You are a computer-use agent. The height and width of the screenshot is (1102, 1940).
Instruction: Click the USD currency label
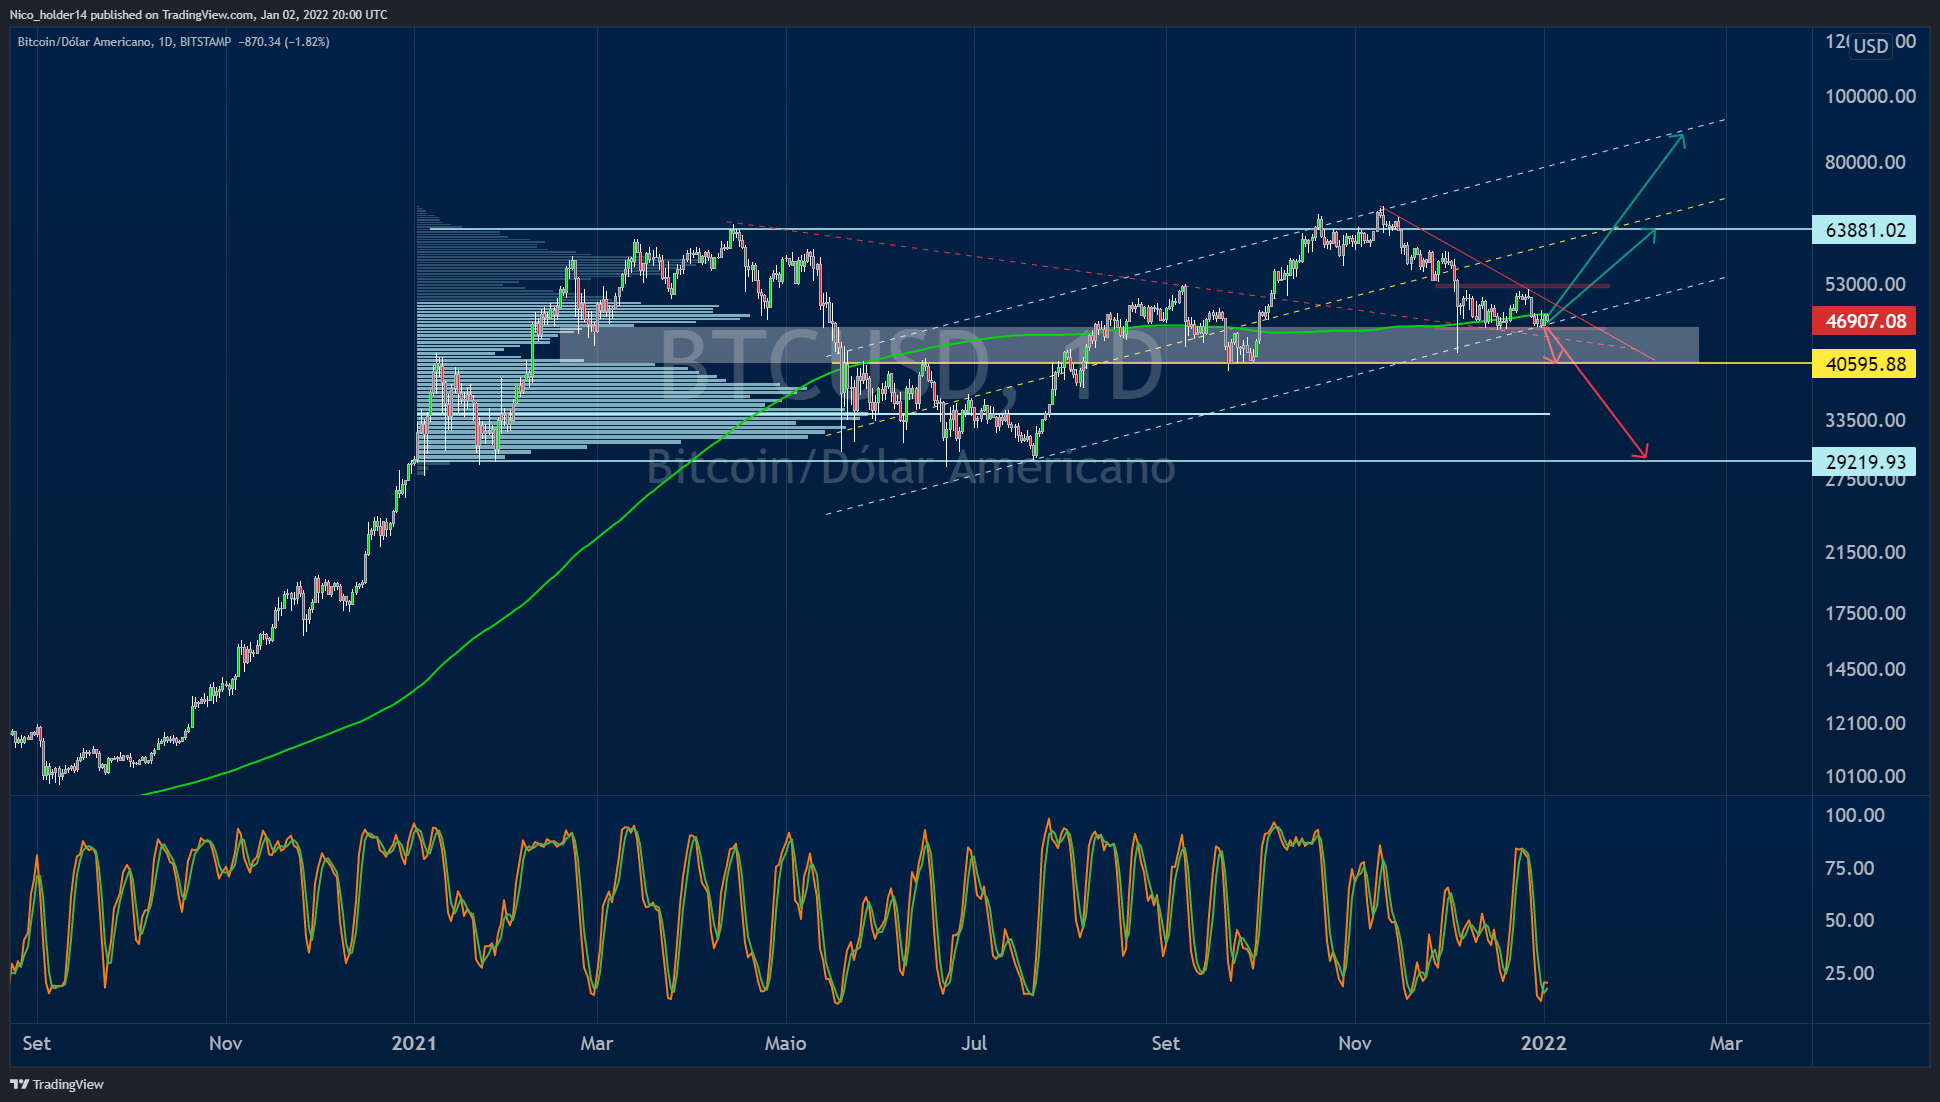click(1870, 45)
